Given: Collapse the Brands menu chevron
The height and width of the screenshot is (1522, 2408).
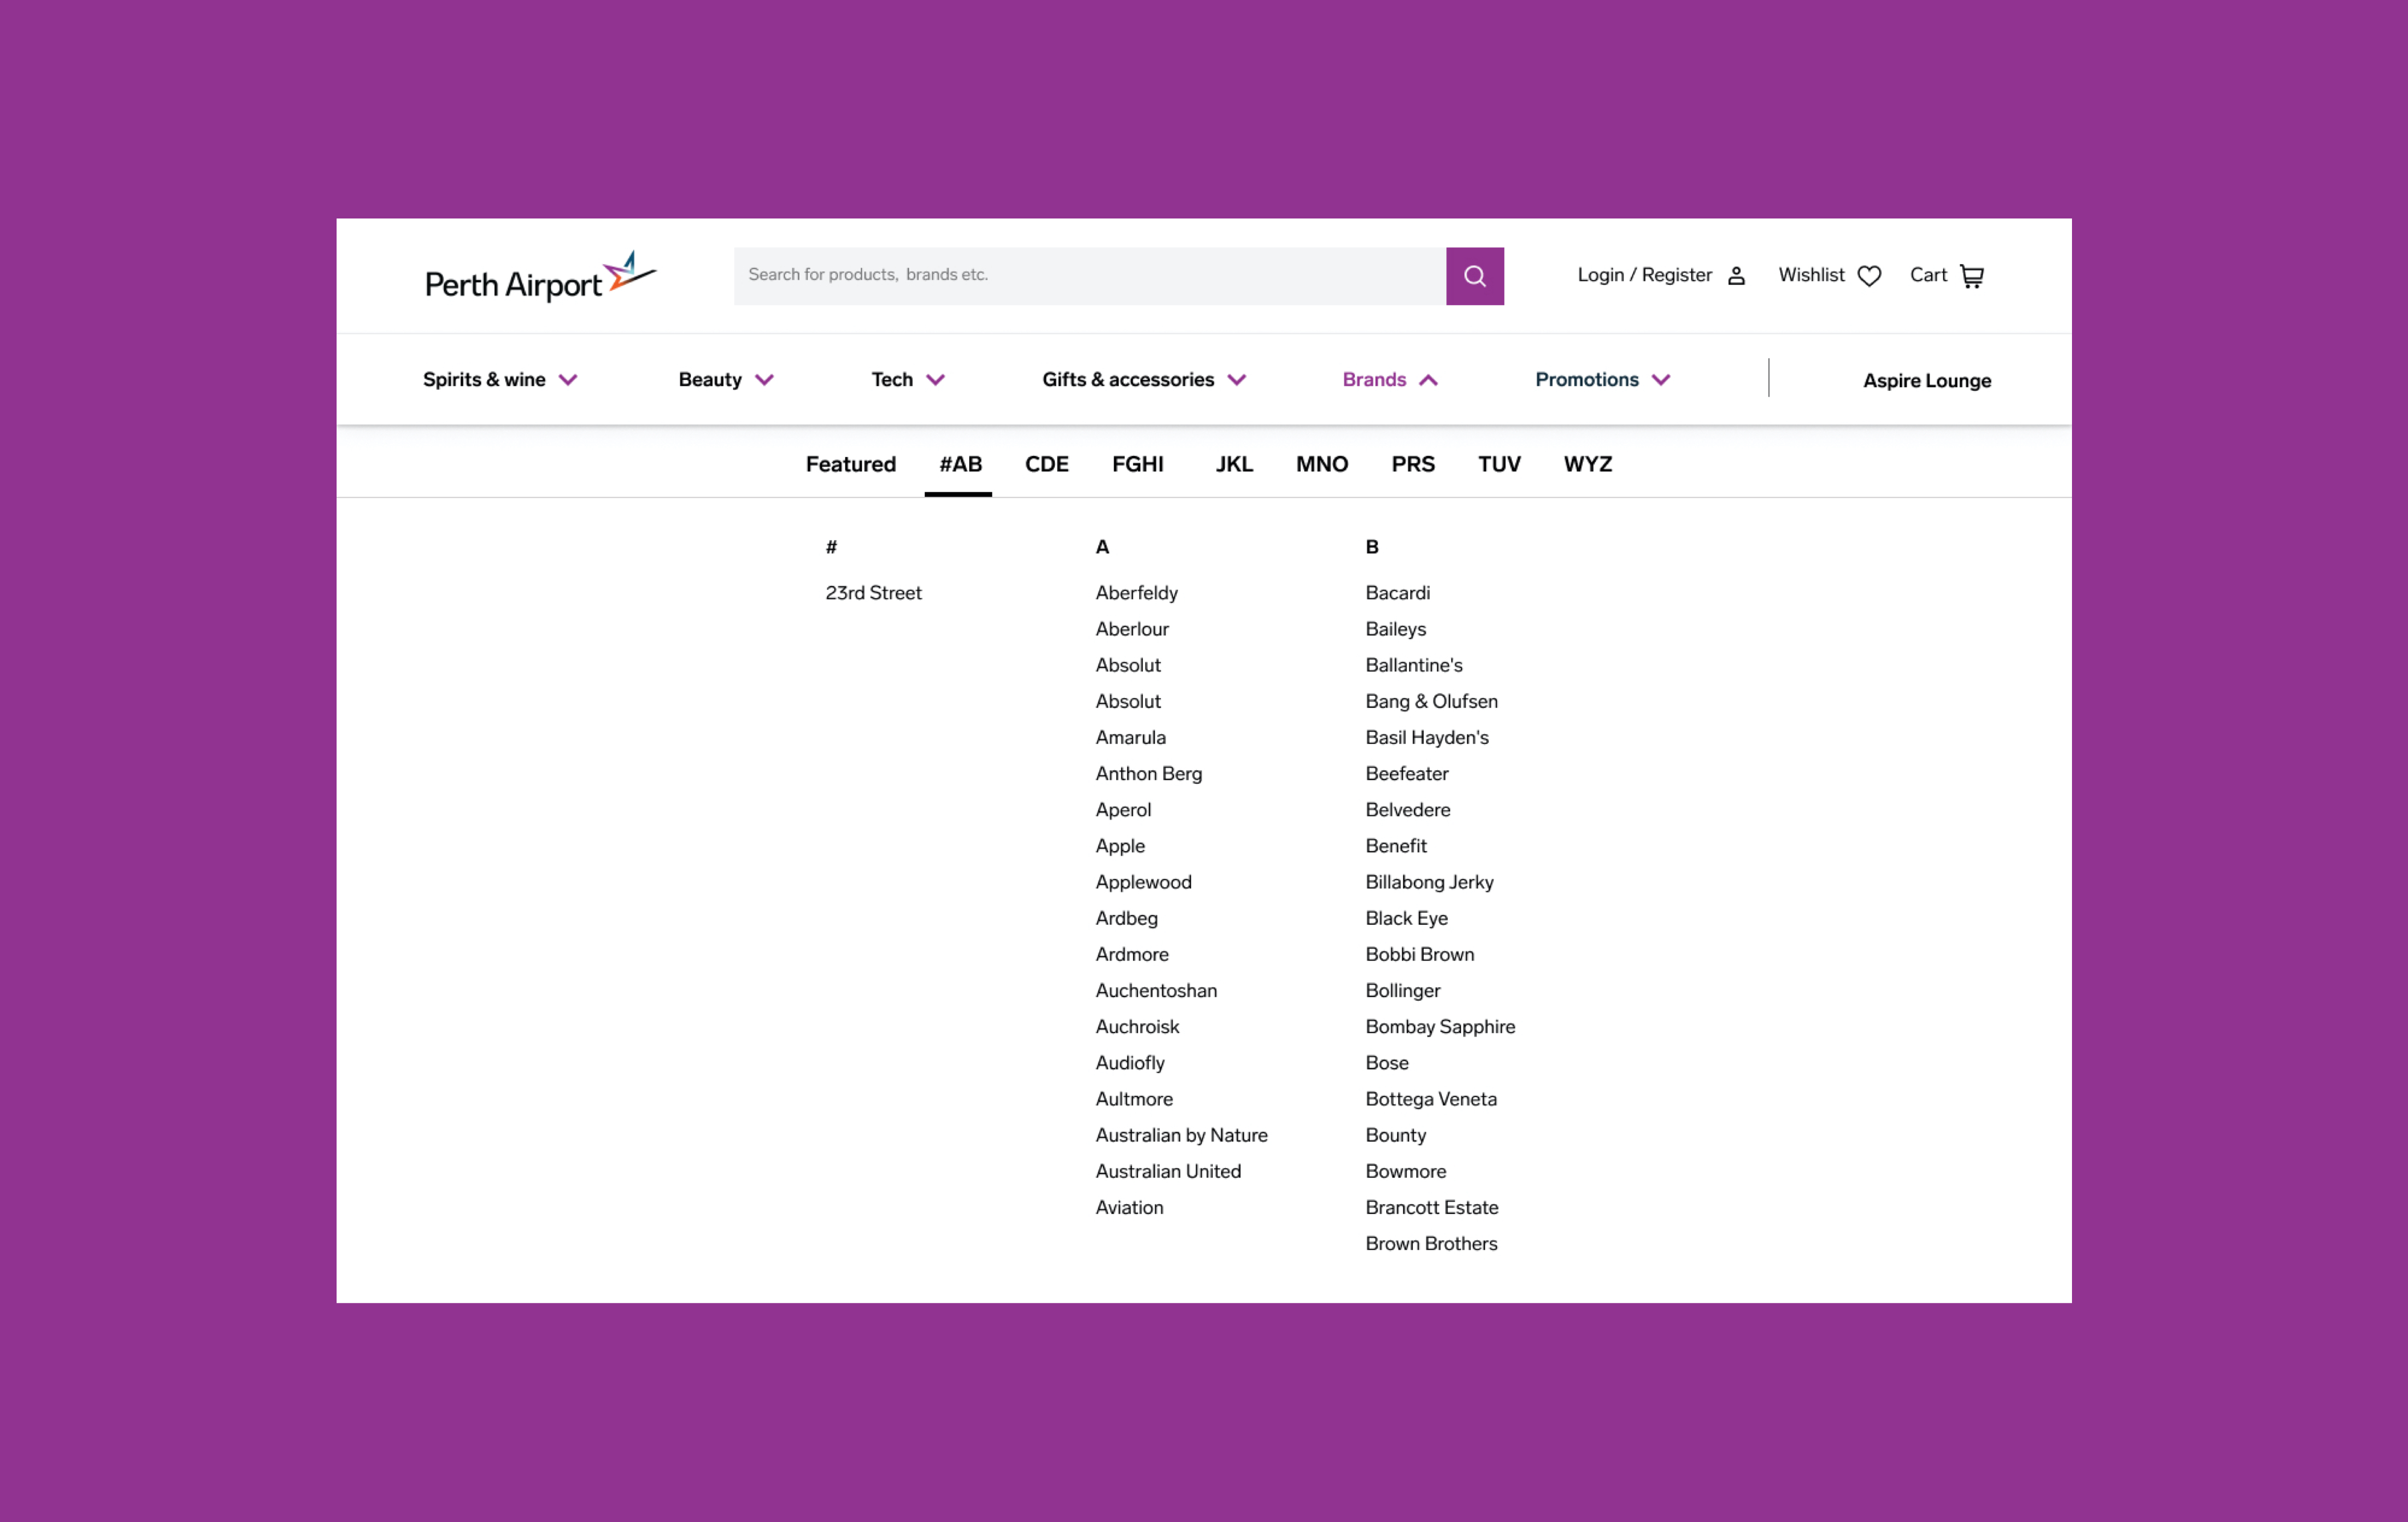Looking at the screenshot, I should click(1428, 380).
